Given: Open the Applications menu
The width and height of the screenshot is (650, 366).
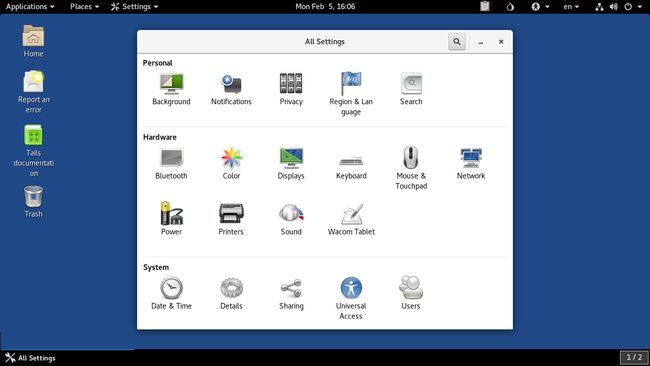Looking at the screenshot, I should 30,6.
